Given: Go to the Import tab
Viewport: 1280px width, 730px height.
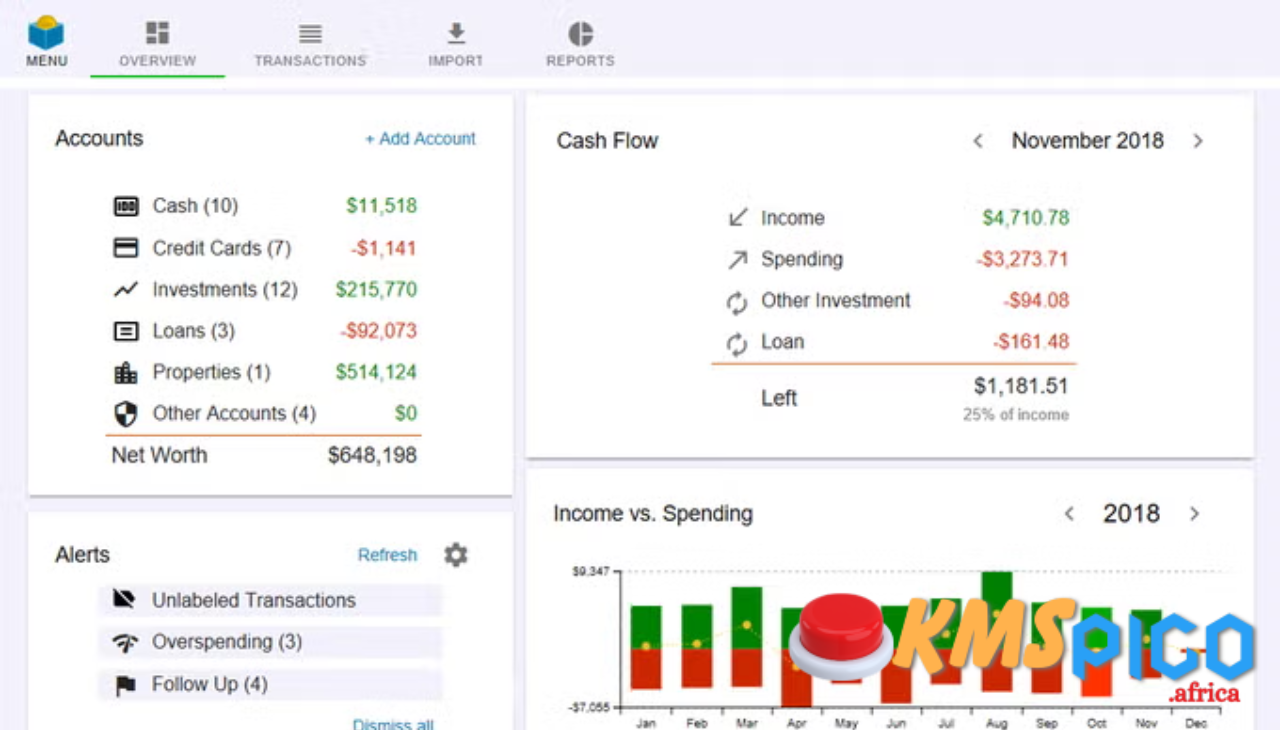Looking at the screenshot, I should [x=456, y=45].
